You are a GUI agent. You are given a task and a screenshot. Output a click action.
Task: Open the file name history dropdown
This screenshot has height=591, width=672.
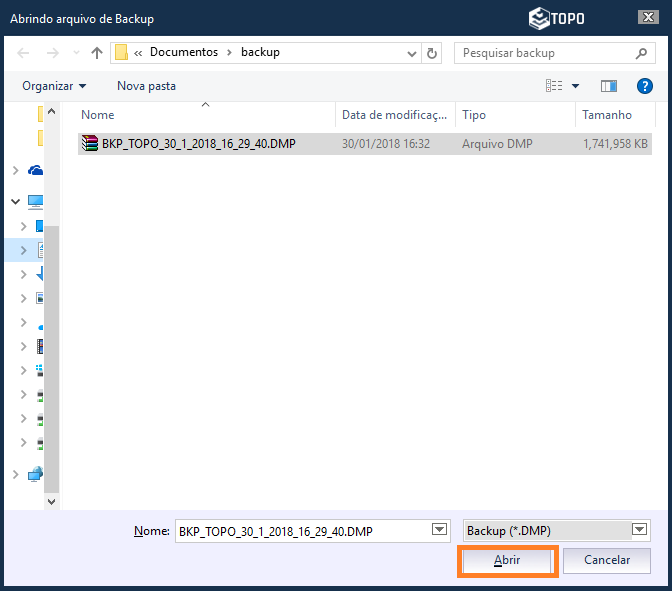coord(438,530)
